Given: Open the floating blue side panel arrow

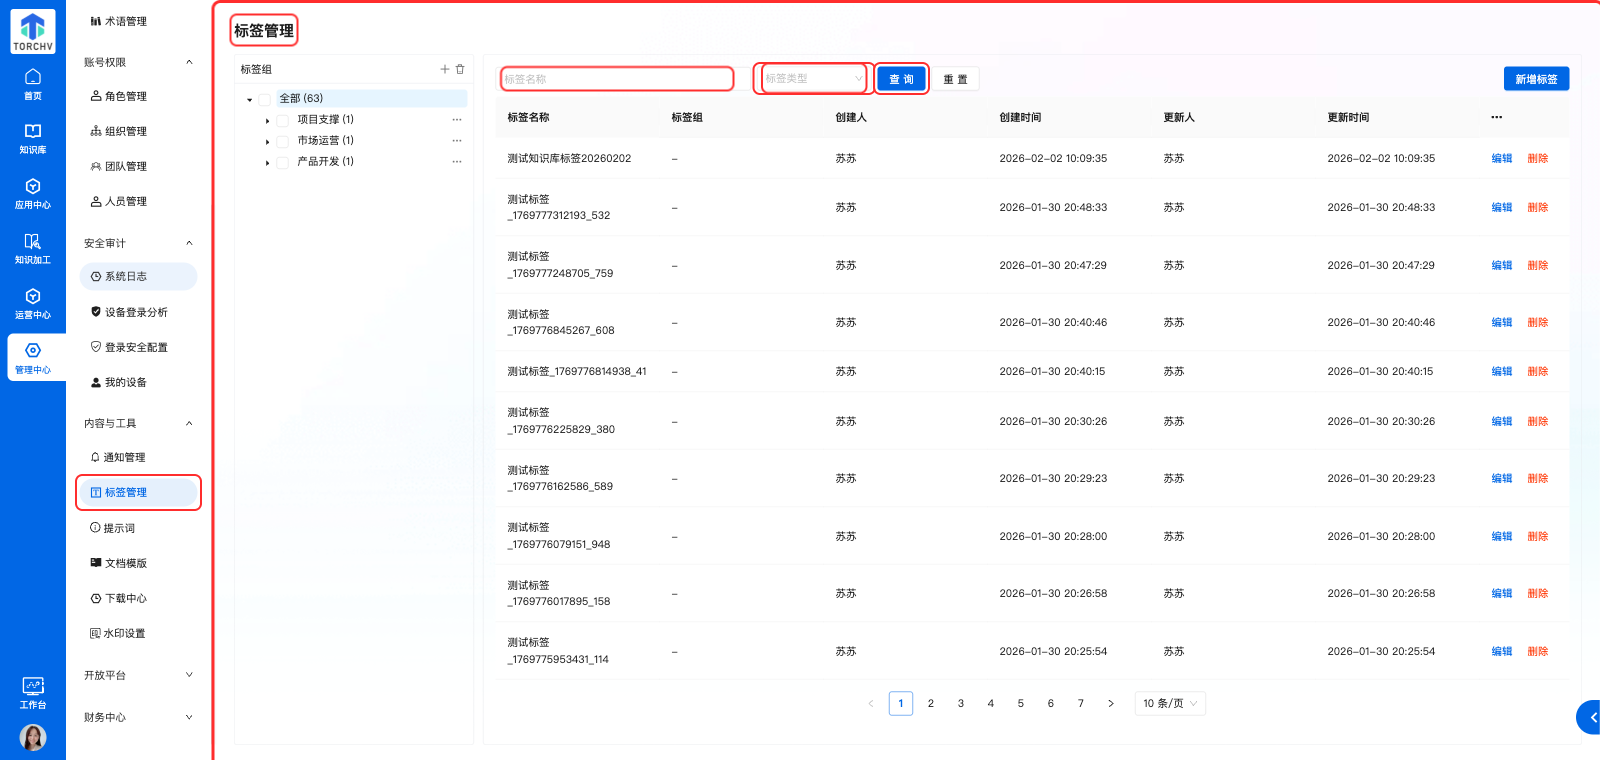Looking at the screenshot, I should point(1590,717).
